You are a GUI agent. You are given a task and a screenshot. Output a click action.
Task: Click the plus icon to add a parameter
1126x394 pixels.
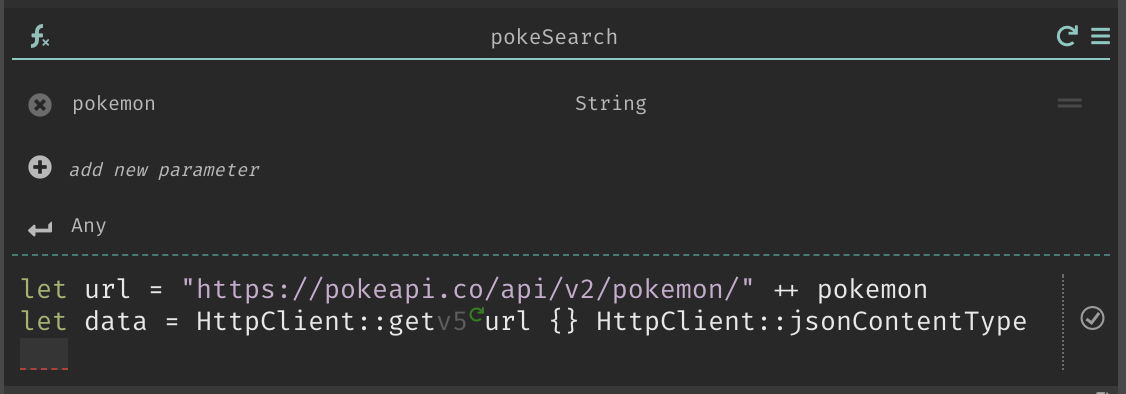tap(40, 168)
